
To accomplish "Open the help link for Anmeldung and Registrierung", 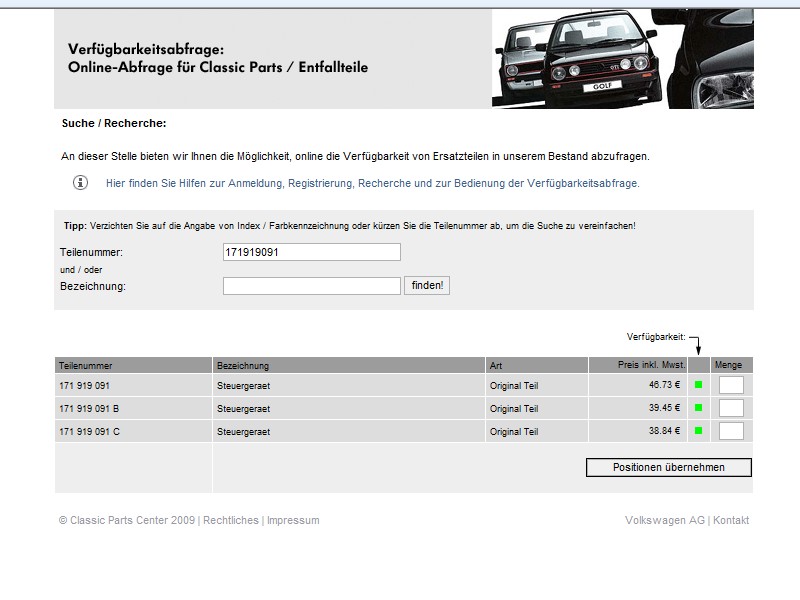I will pos(372,184).
